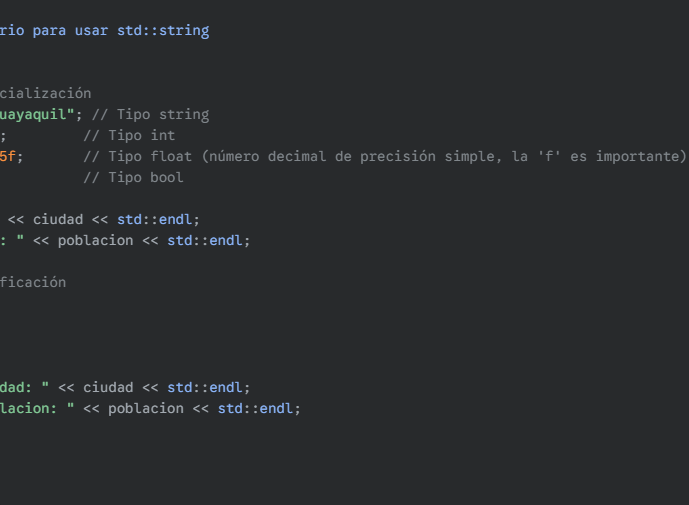Click the 'cialización' comment text
This screenshot has height=505, width=689.
tap(45, 93)
